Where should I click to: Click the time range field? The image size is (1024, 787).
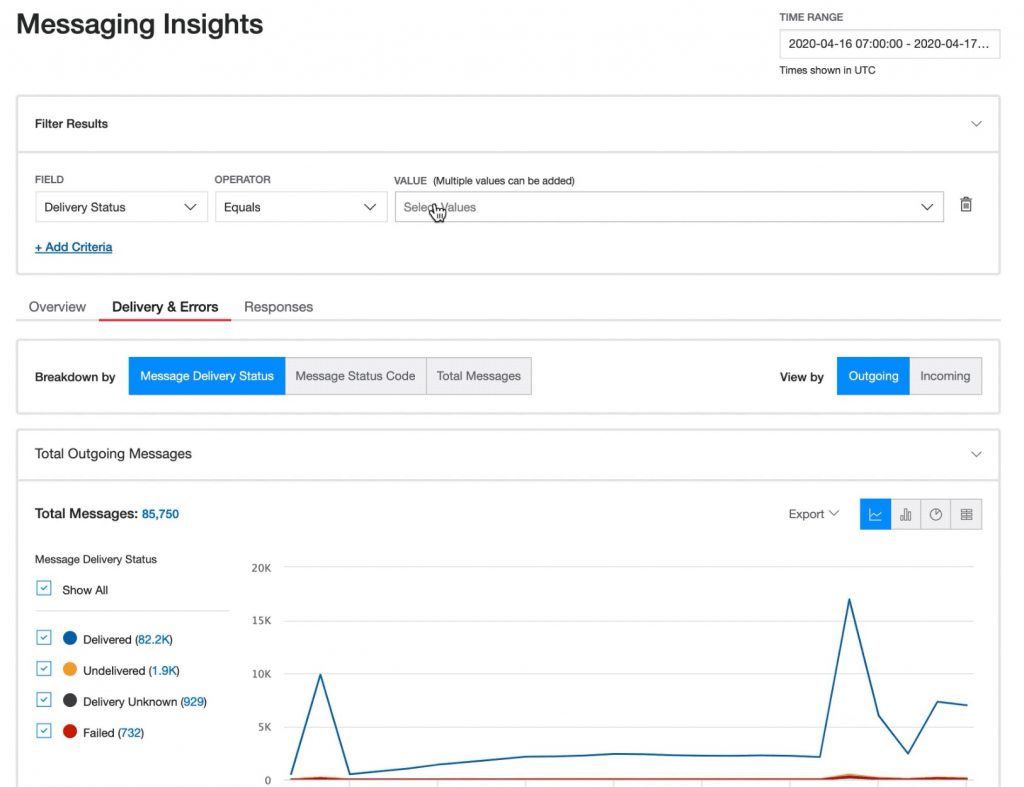tap(889, 44)
